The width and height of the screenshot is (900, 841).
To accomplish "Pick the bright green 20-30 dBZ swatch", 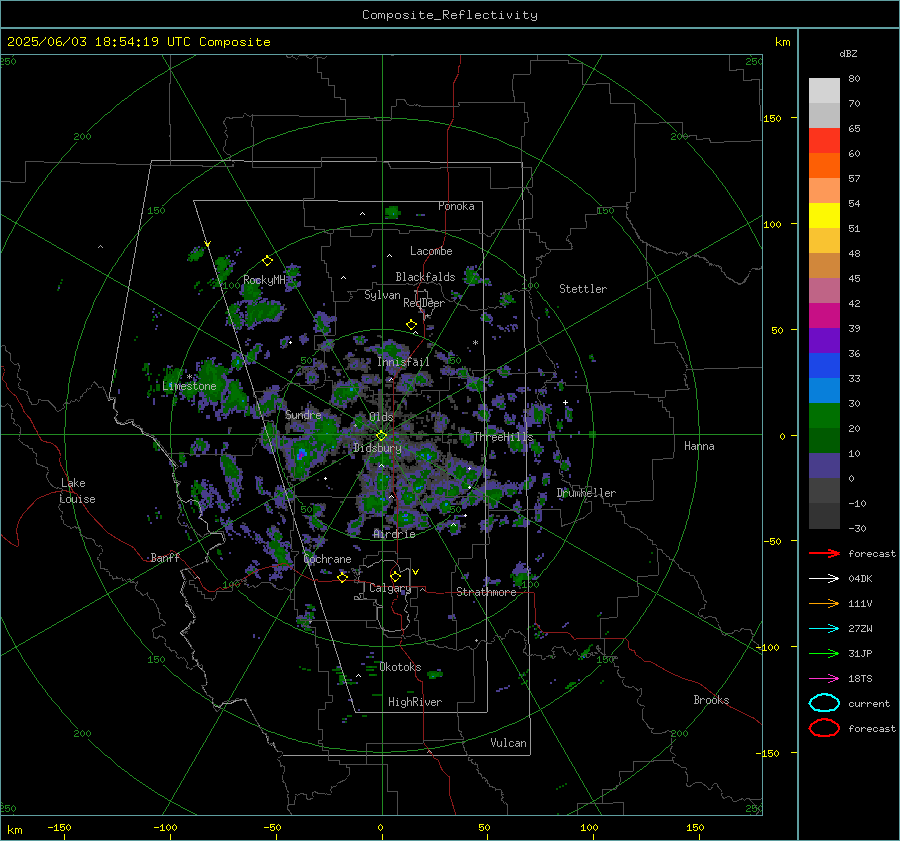I will (824, 416).
